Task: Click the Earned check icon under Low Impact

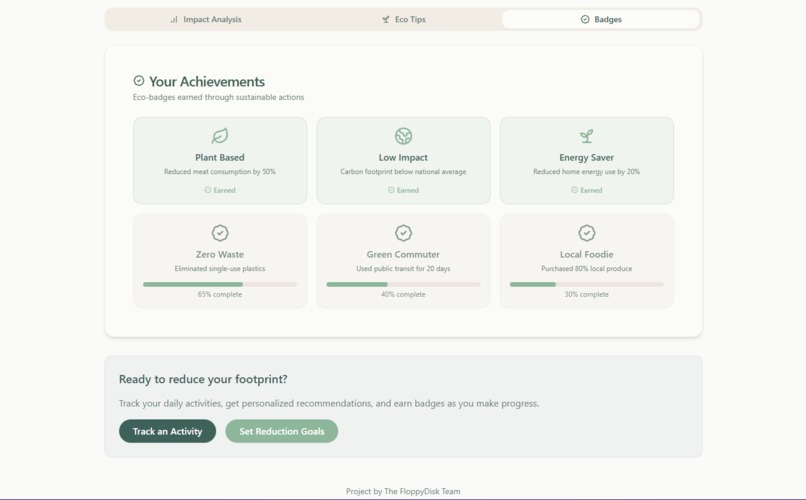Action: click(x=391, y=190)
